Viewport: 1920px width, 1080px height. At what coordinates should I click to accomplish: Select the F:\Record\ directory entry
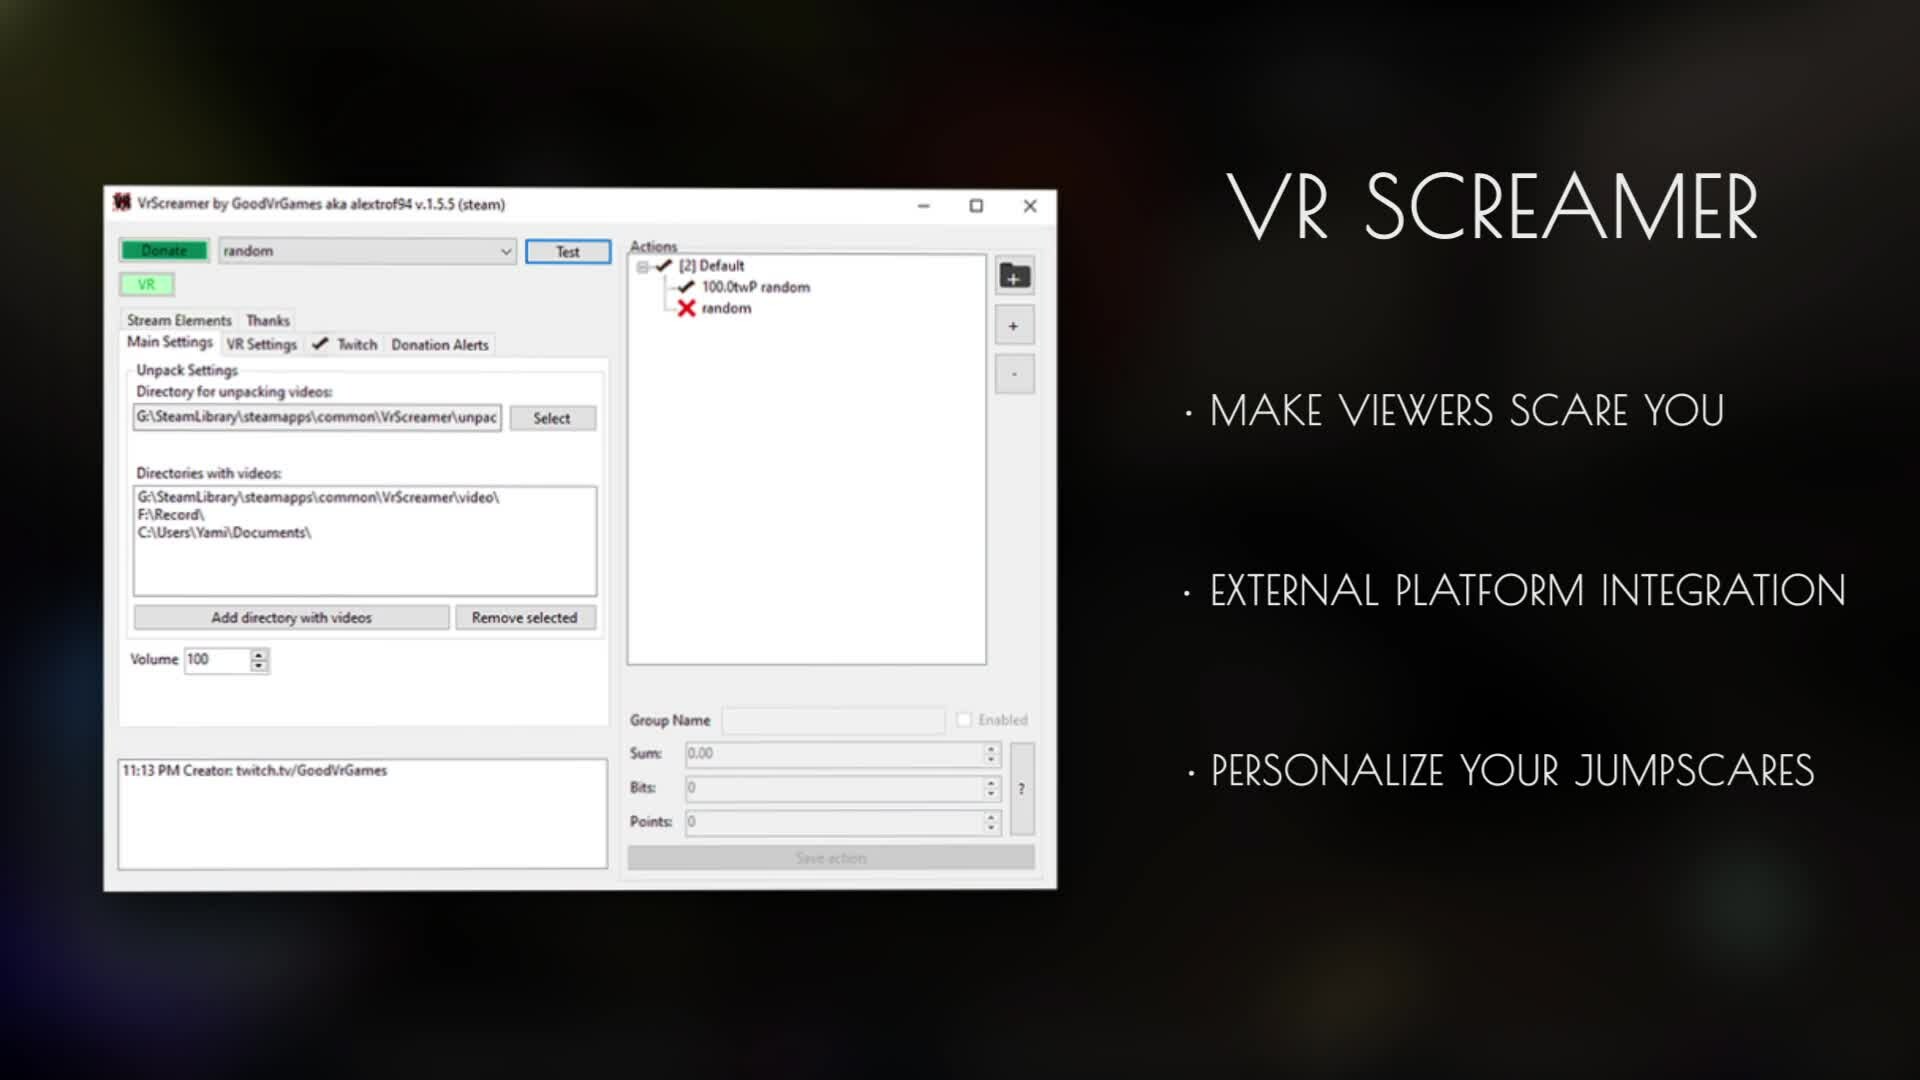click(x=171, y=515)
